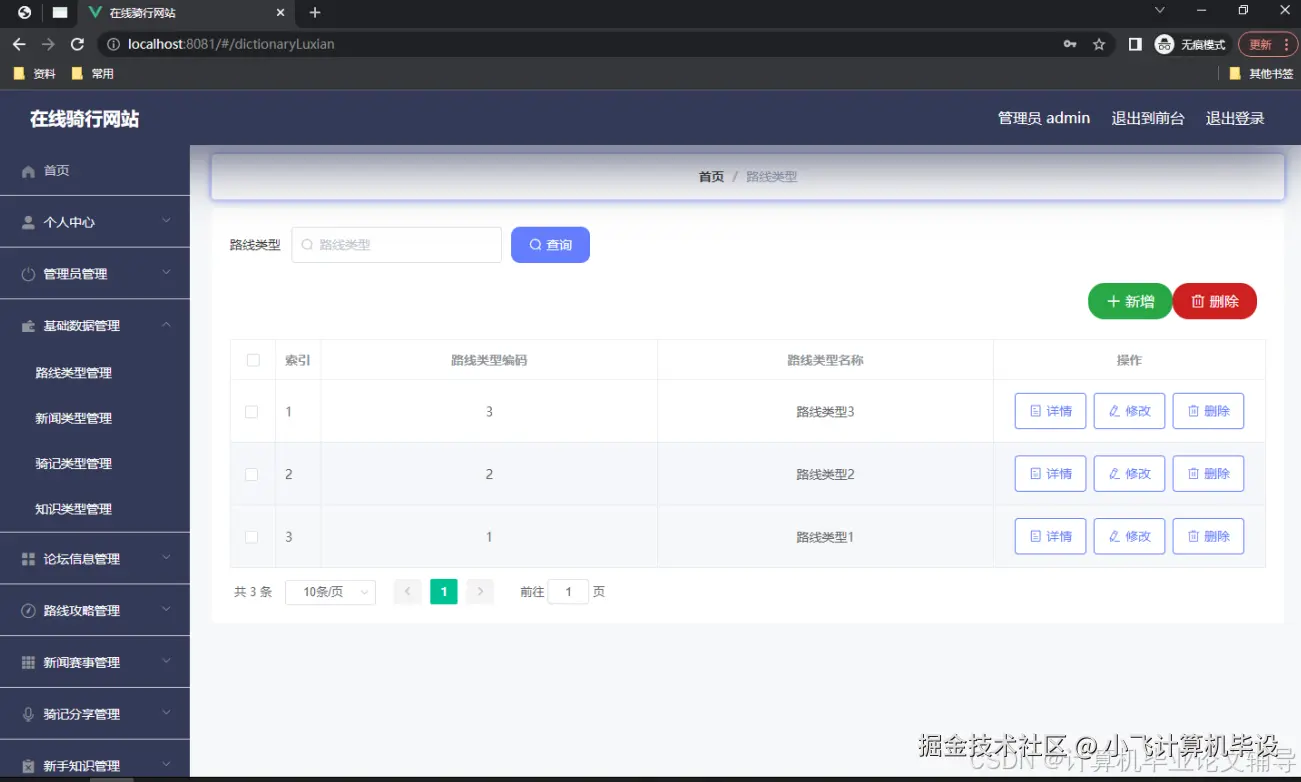This screenshot has height=782, width=1301.
Task: Click 退出登录 in the header
Action: [1235, 118]
